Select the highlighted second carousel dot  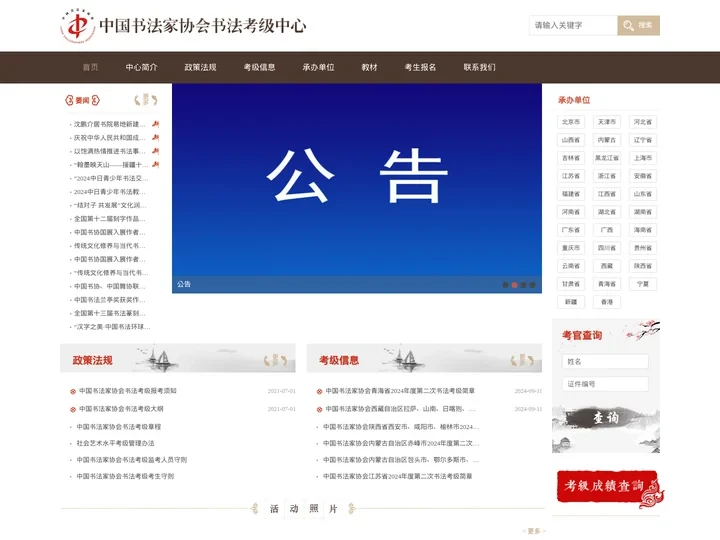pyautogui.click(x=514, y=285)
